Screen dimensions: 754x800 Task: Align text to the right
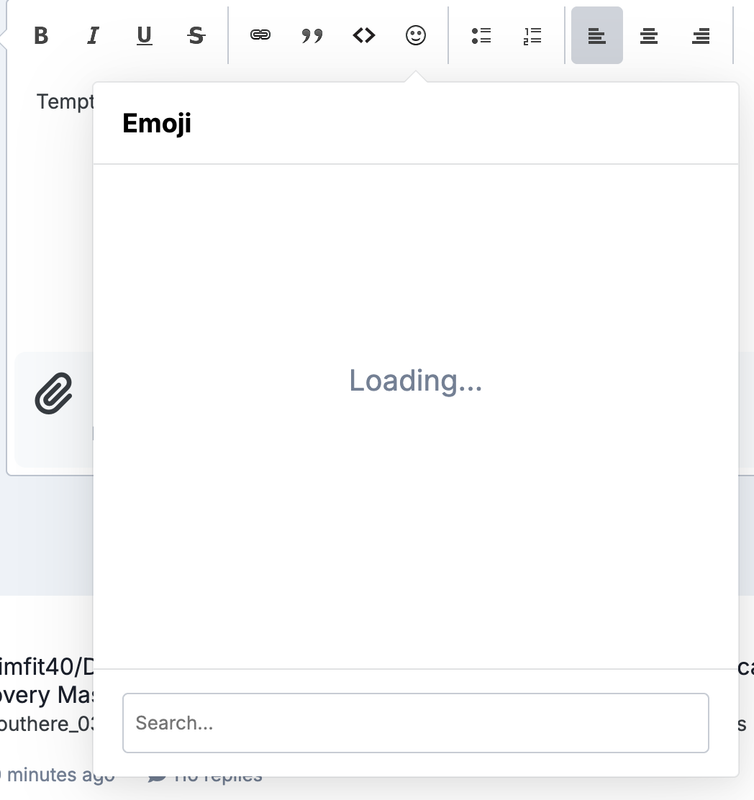701,35
